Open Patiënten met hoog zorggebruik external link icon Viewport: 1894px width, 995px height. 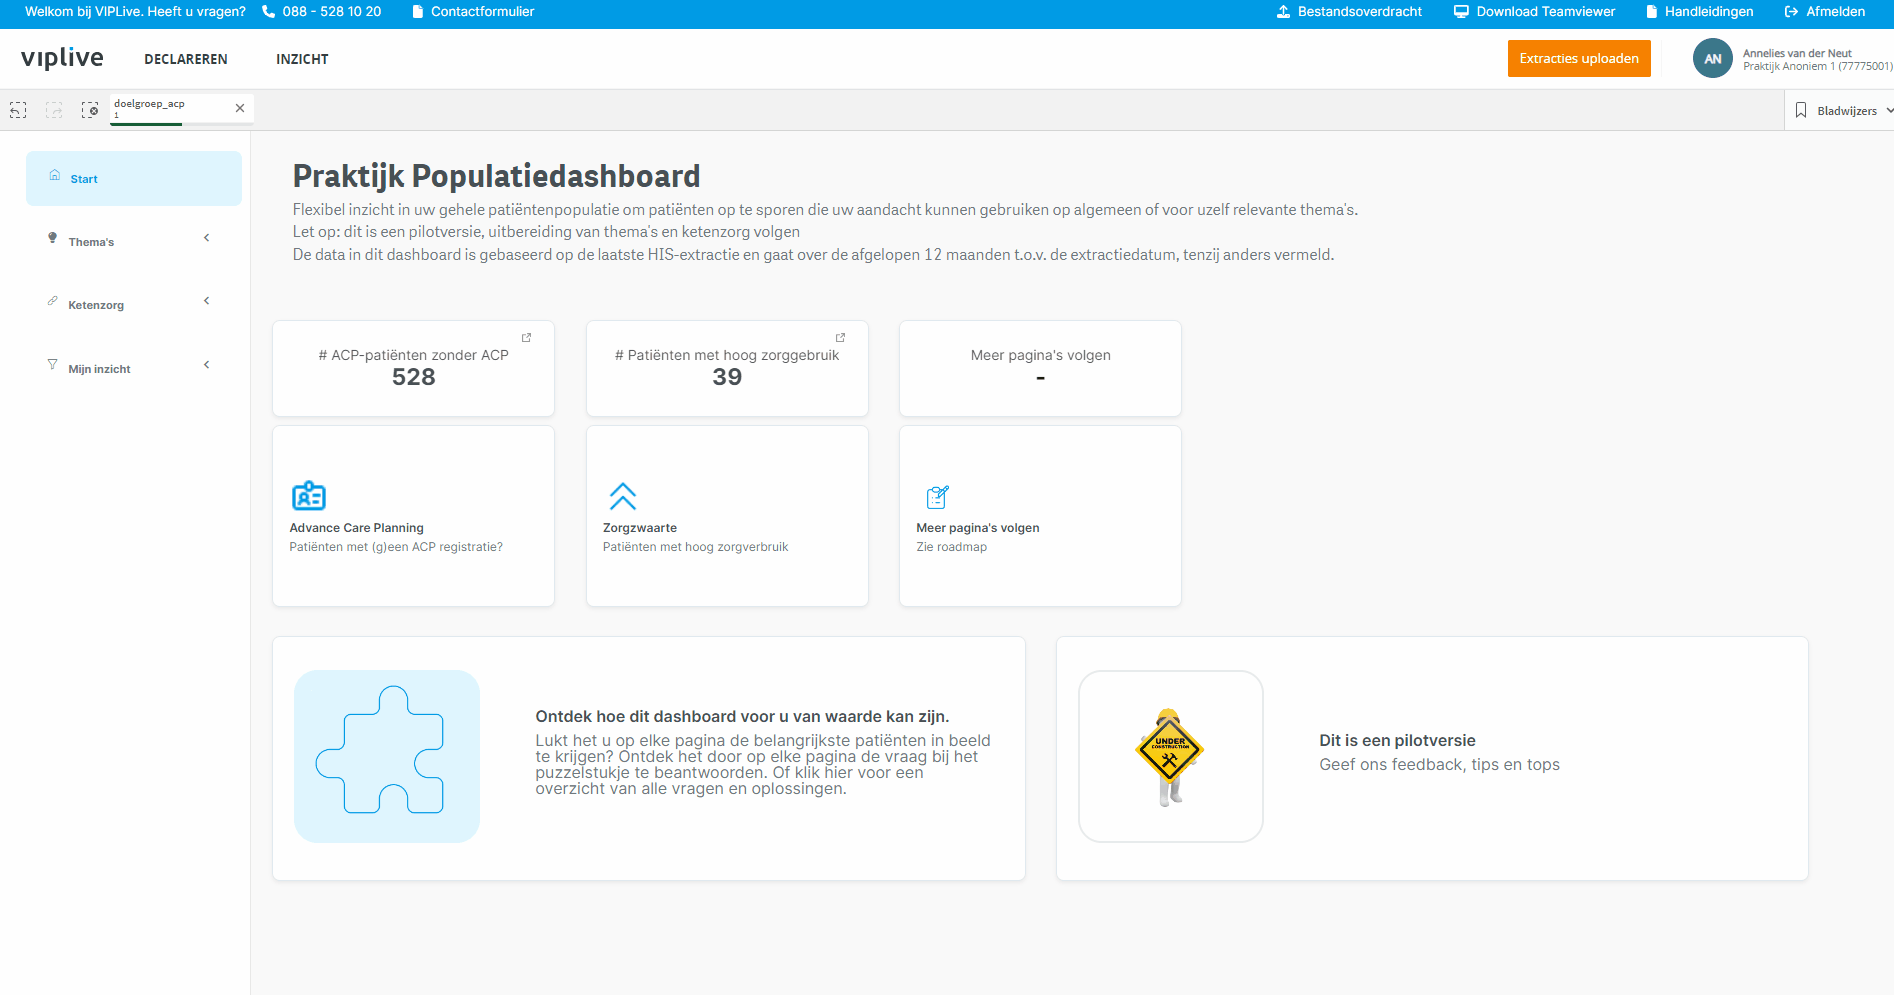pyautogui.click(x=840, y=338)
